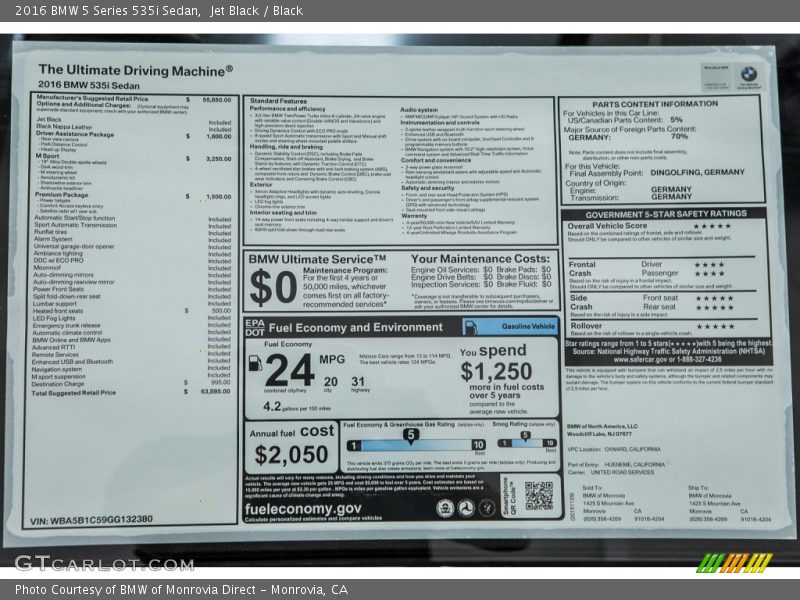Click the '2016 BMW 535i Sedan' subtitle
Viewport: 800px width, 600px height.
point(89,85)
